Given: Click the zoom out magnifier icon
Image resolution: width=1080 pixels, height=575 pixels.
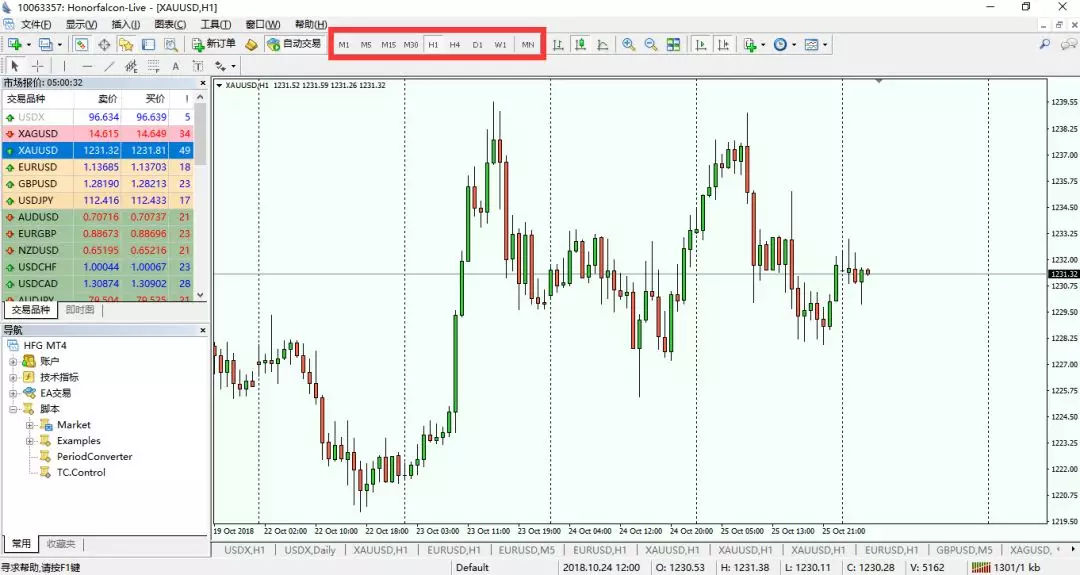Looking at the screenshot, I should click(651, 44).
